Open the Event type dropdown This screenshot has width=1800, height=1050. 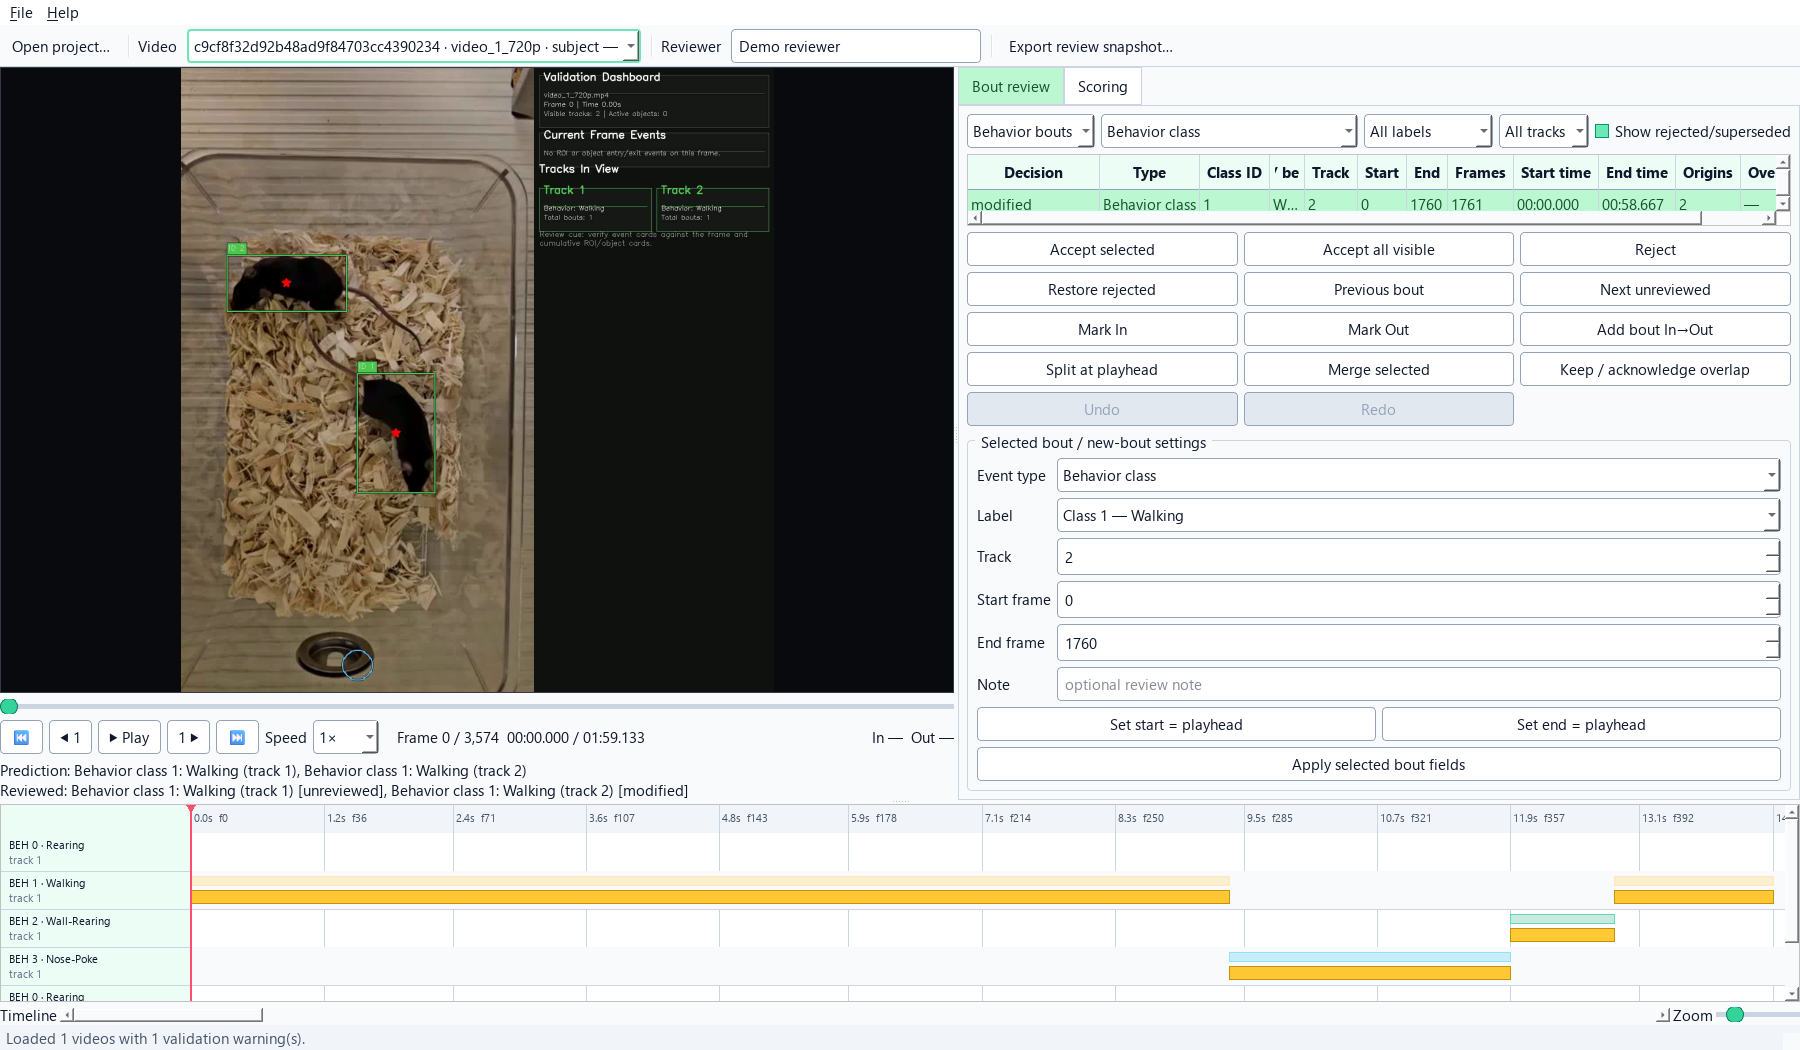(x=1418, y=475)
